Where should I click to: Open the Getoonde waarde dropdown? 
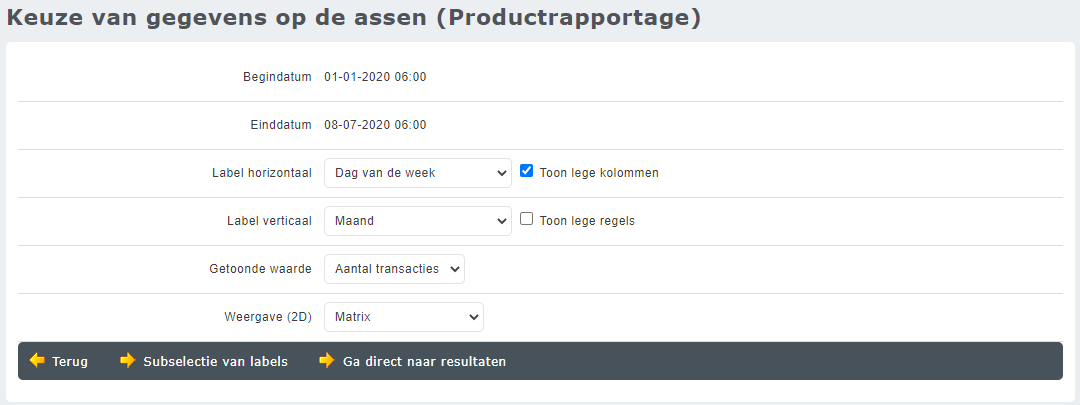pos(394,269)
